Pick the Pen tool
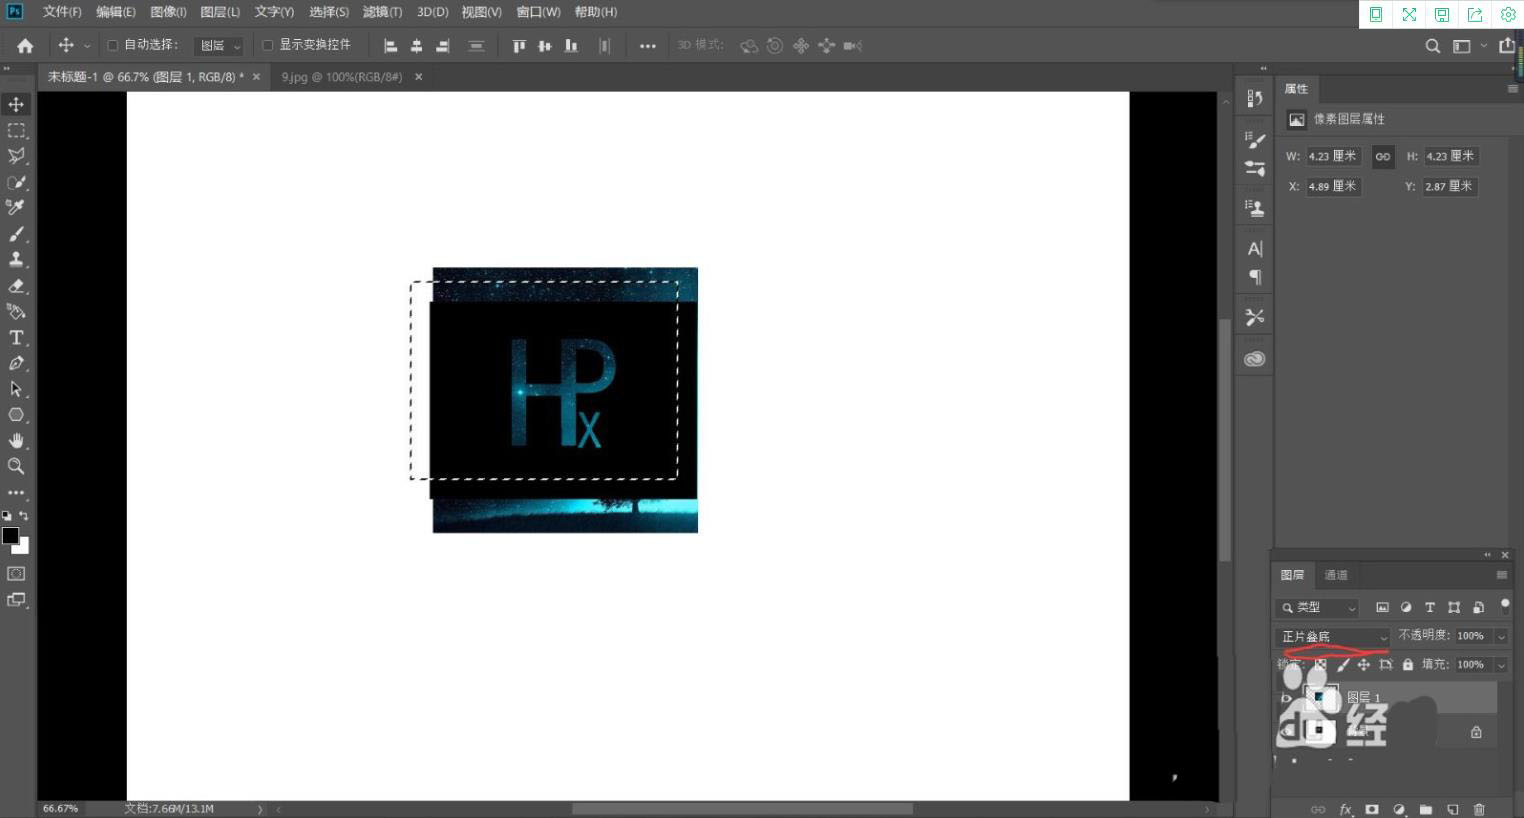Viewport: 1524px width, 818px height. click(16, 363)
